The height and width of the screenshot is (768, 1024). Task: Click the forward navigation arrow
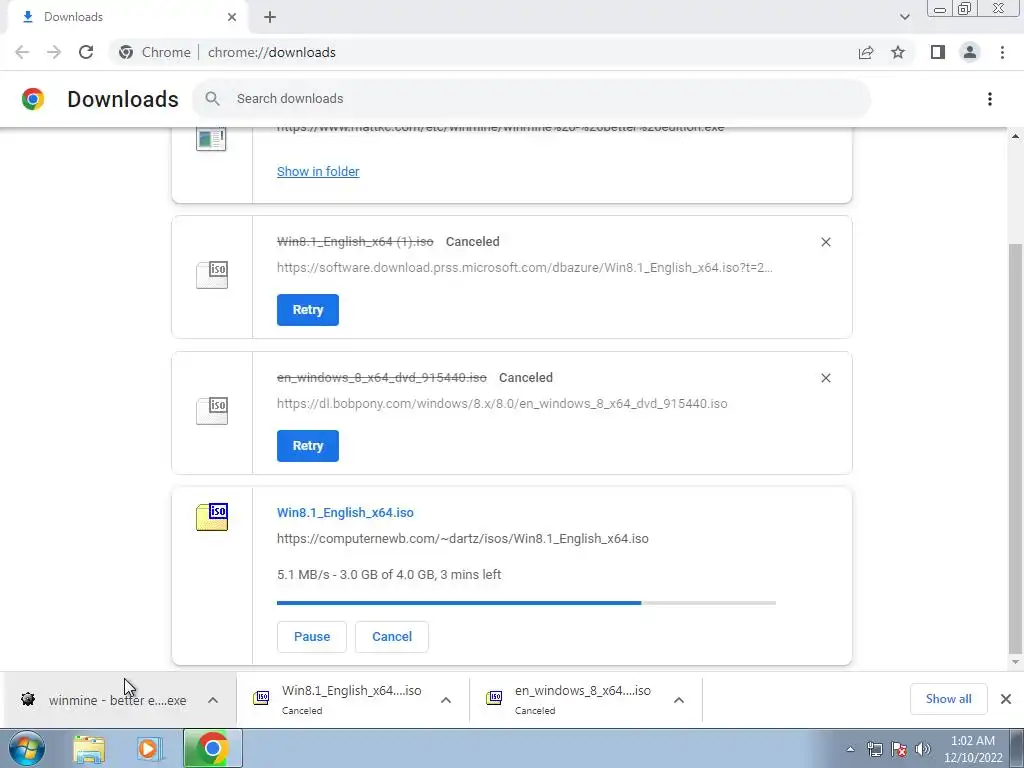point(54,52)
